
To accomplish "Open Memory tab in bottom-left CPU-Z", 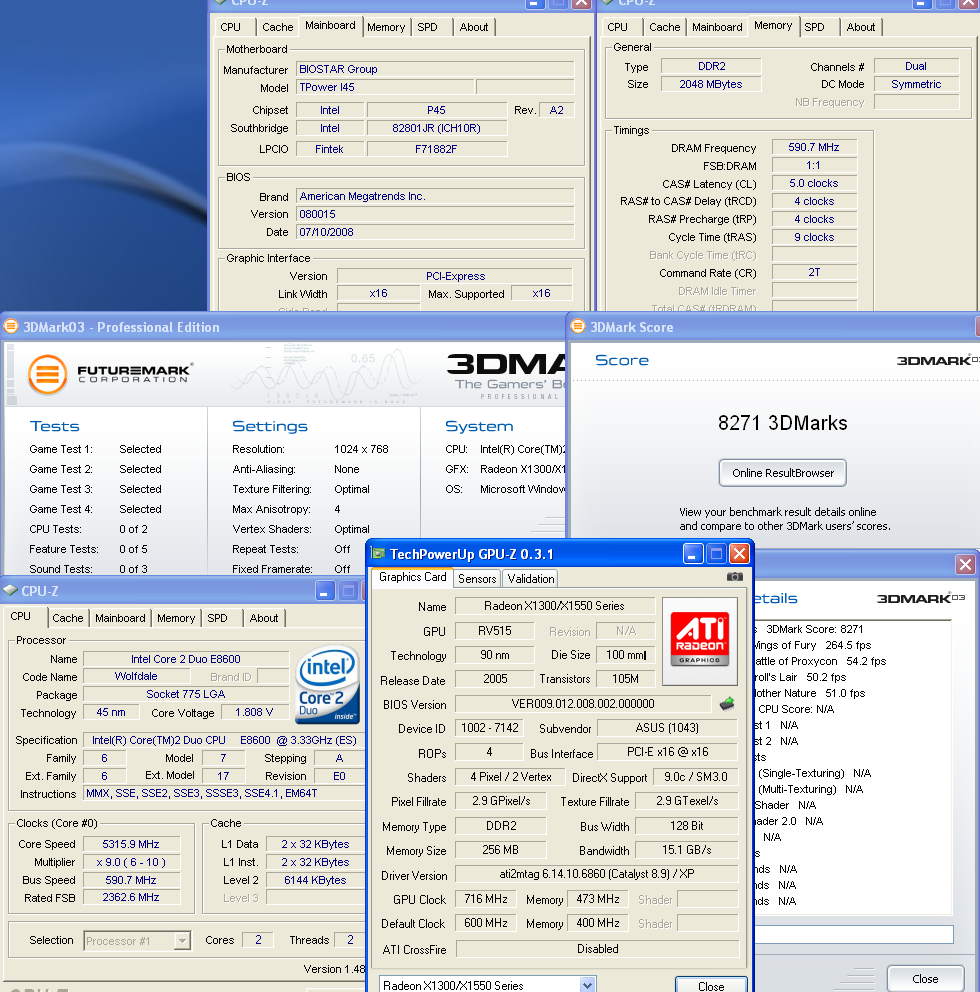I will (176, 618).
